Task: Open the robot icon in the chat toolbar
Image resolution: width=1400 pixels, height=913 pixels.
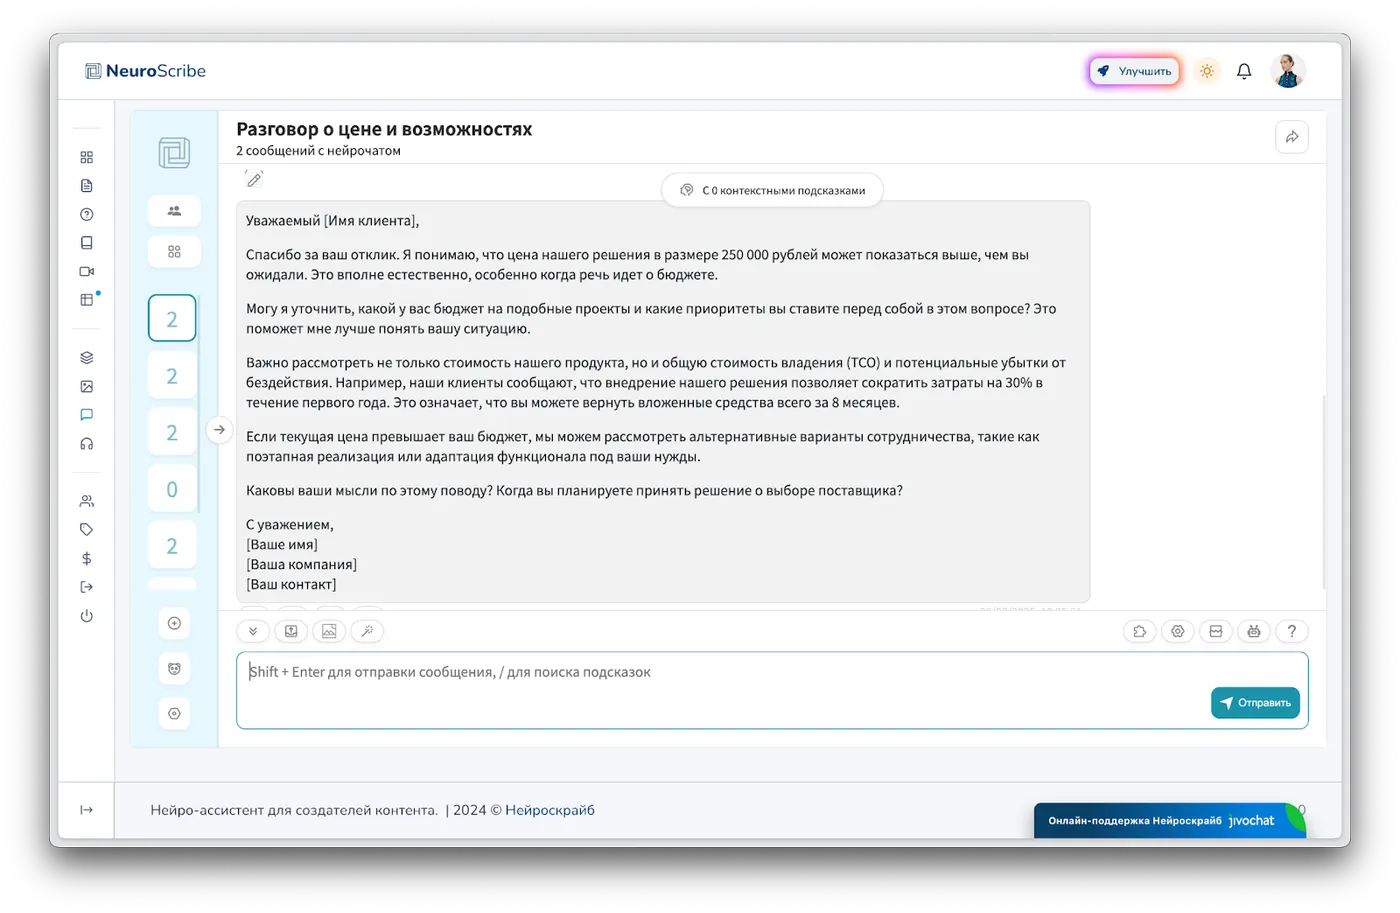Action: pyautogui.click(x=1254, y=631)
